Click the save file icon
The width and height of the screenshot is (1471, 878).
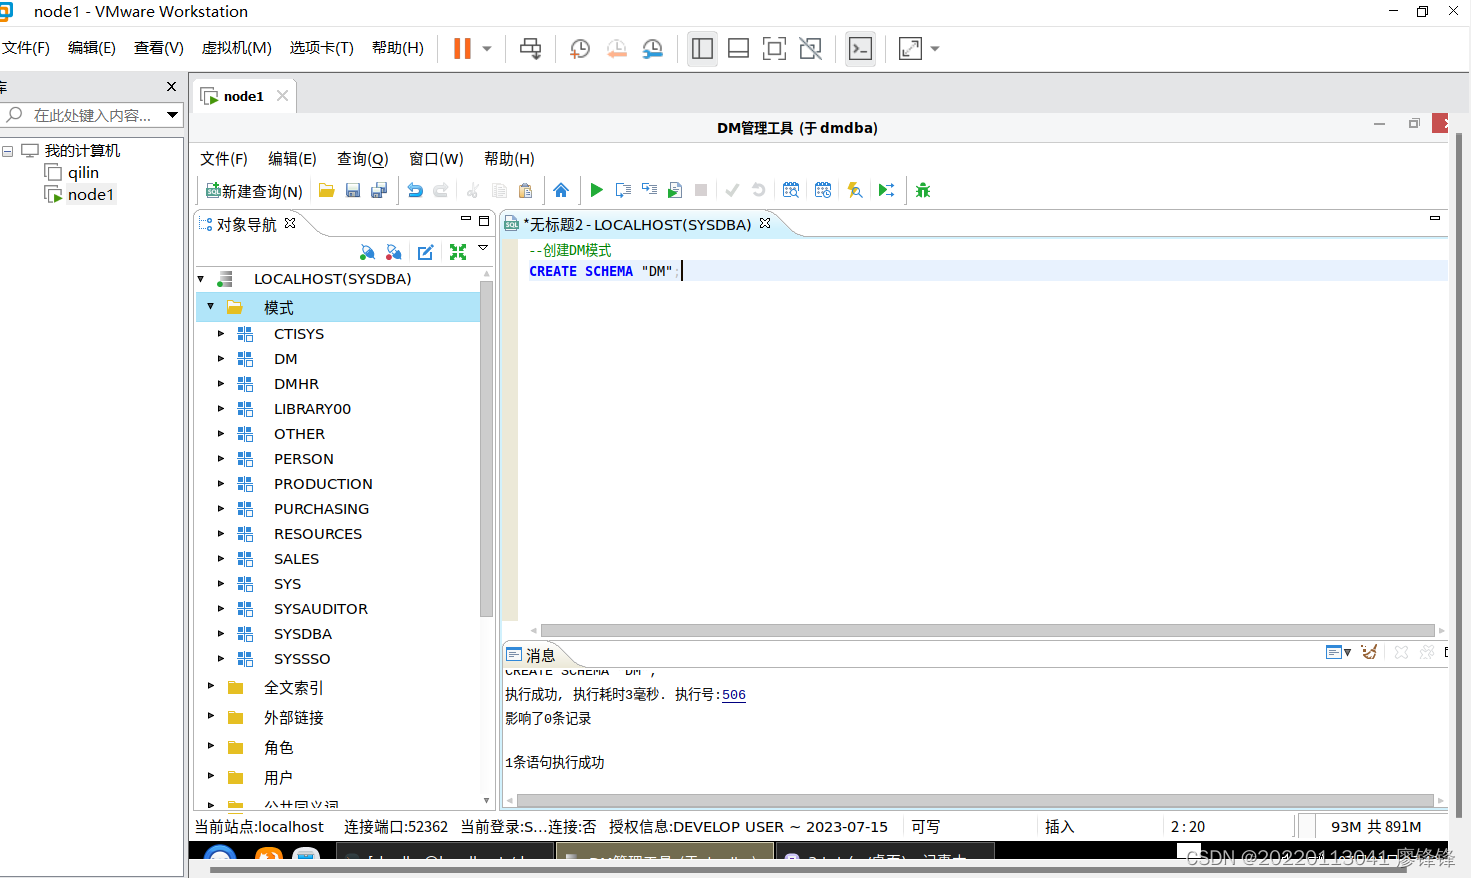pos(353,190)
